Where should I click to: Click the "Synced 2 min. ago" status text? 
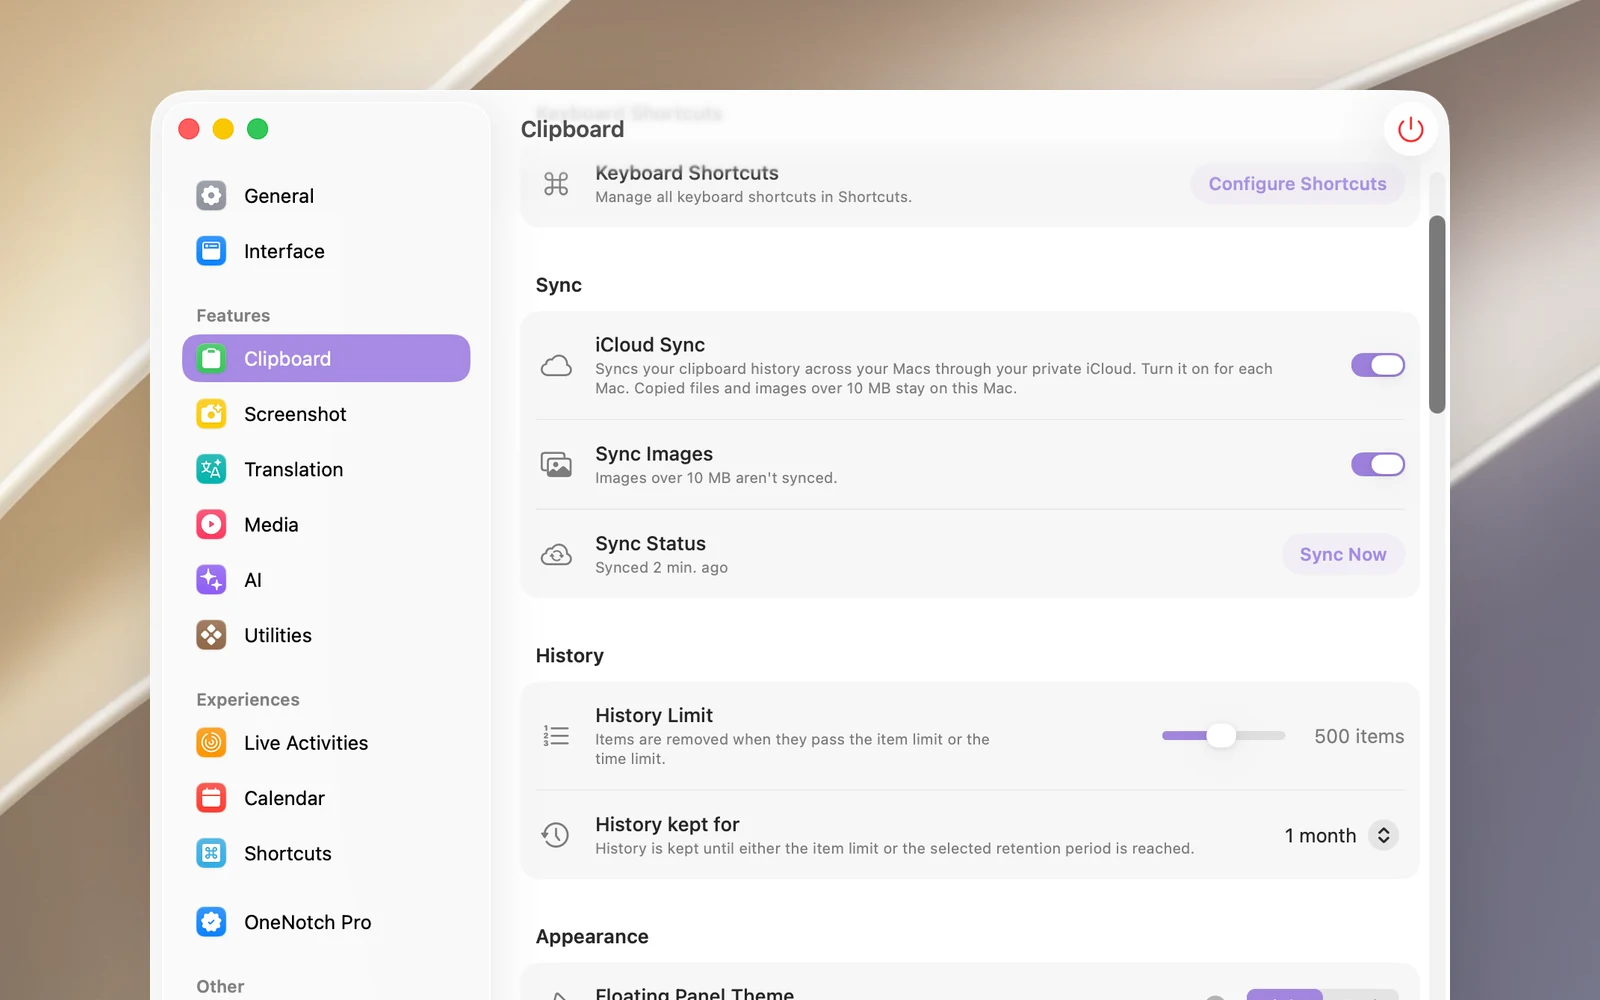(661, 568)
